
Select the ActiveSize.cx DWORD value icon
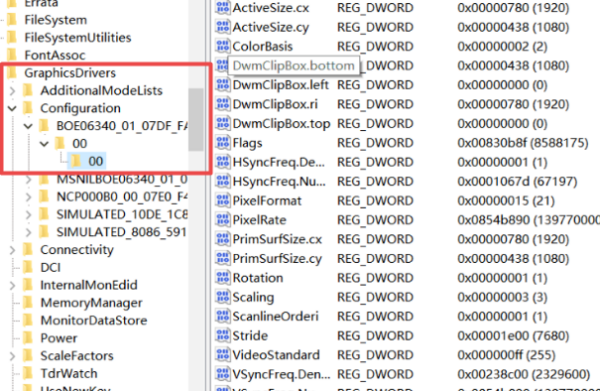[x=222, y=8]
